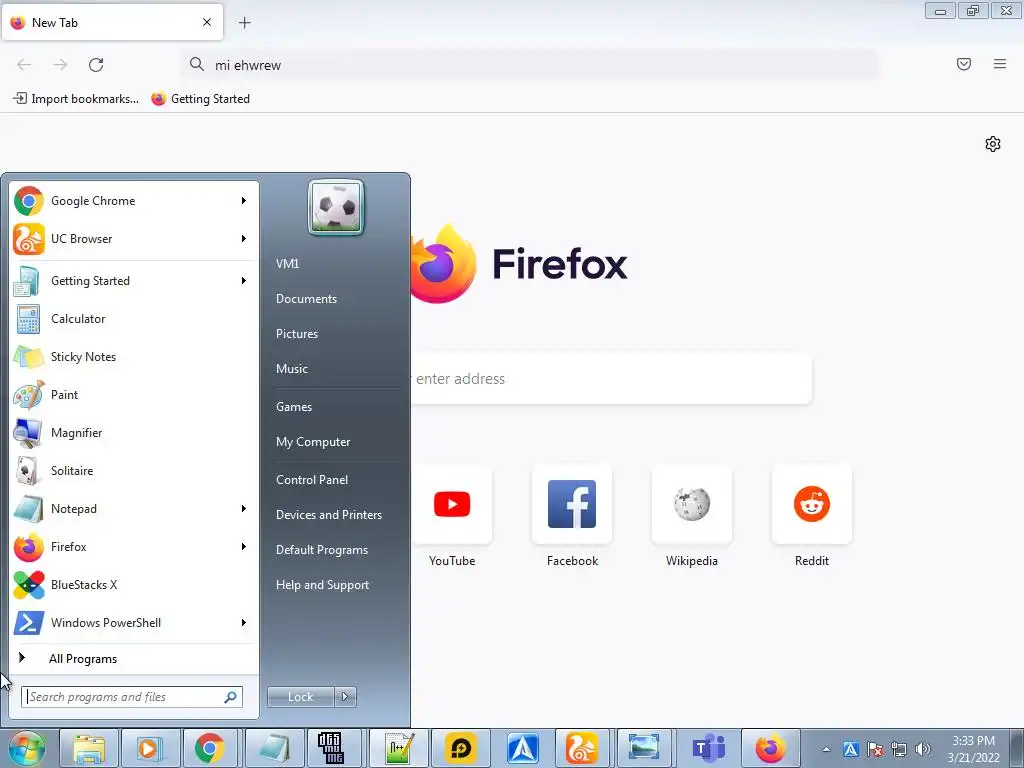Viewport: 1024px width, 768px height.
Task: Click the volume speaker tray icon
Action: tap(923, 749)
